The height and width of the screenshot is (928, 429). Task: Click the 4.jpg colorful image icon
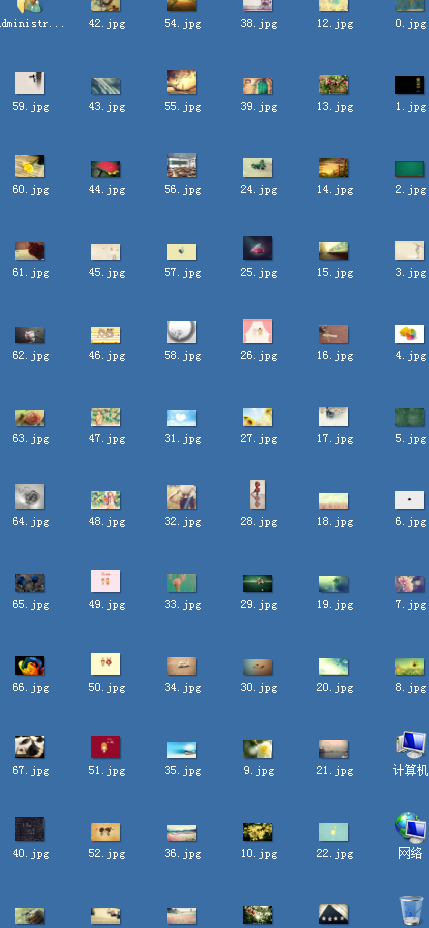(x=409, y=334)
